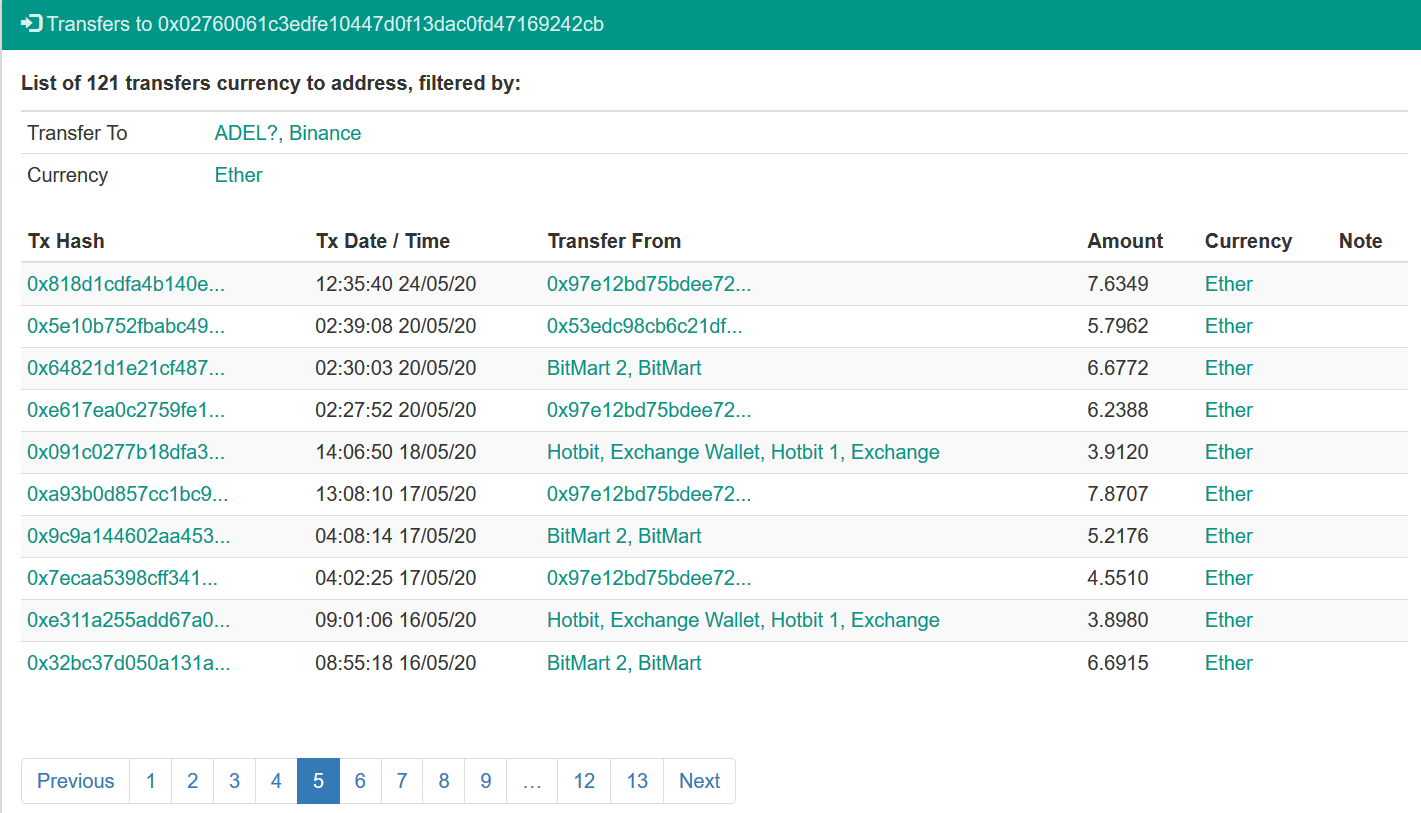1421x813 pixels.
Task: Click the Tx Date / Time column header
Action: [383, 241]
